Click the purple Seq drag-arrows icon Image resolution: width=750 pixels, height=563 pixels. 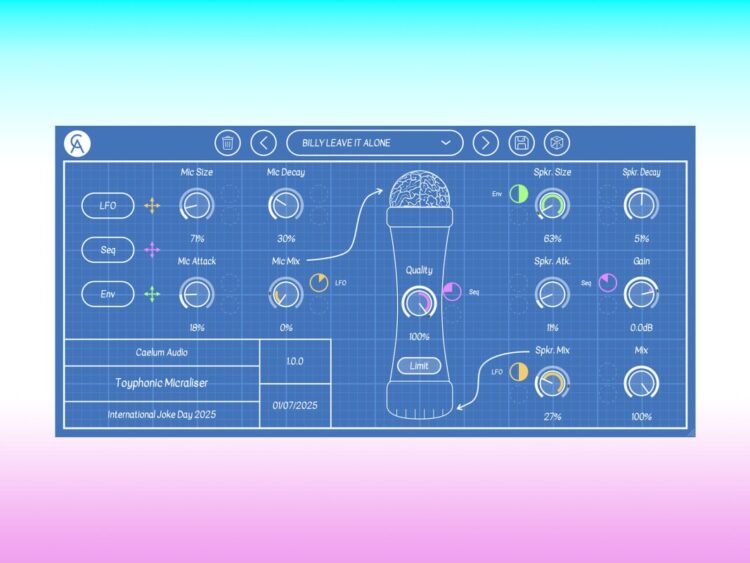[x=152, y=249]
